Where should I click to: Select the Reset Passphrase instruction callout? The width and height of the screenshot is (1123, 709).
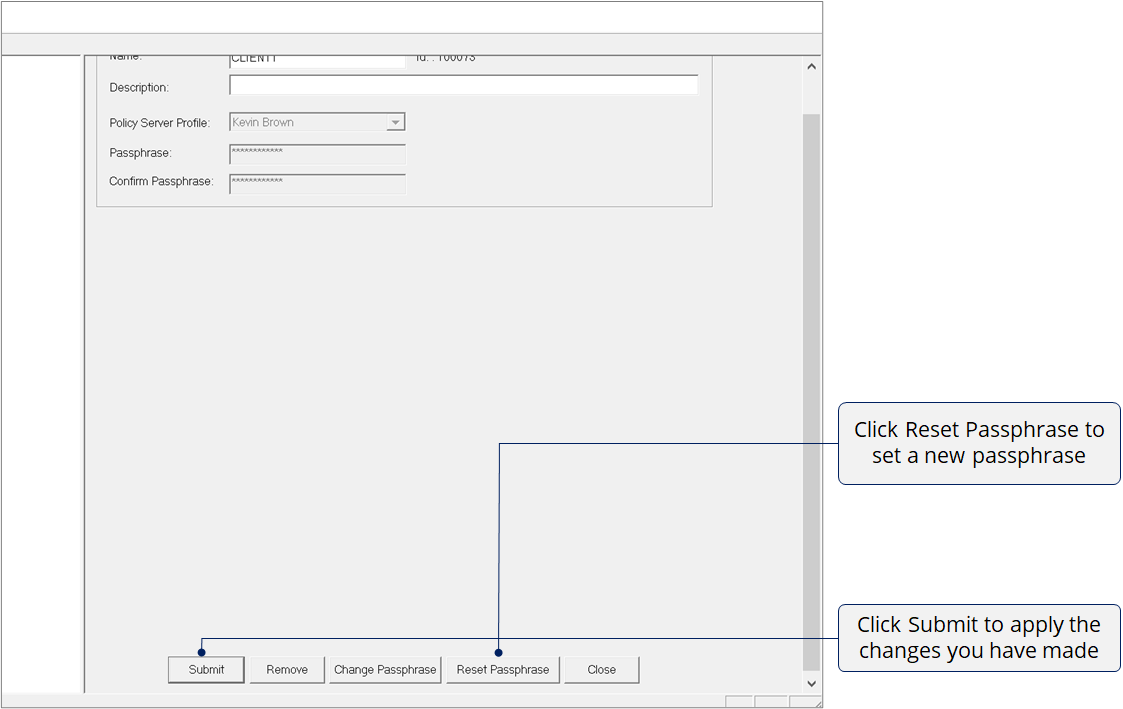tap(978, 443)
